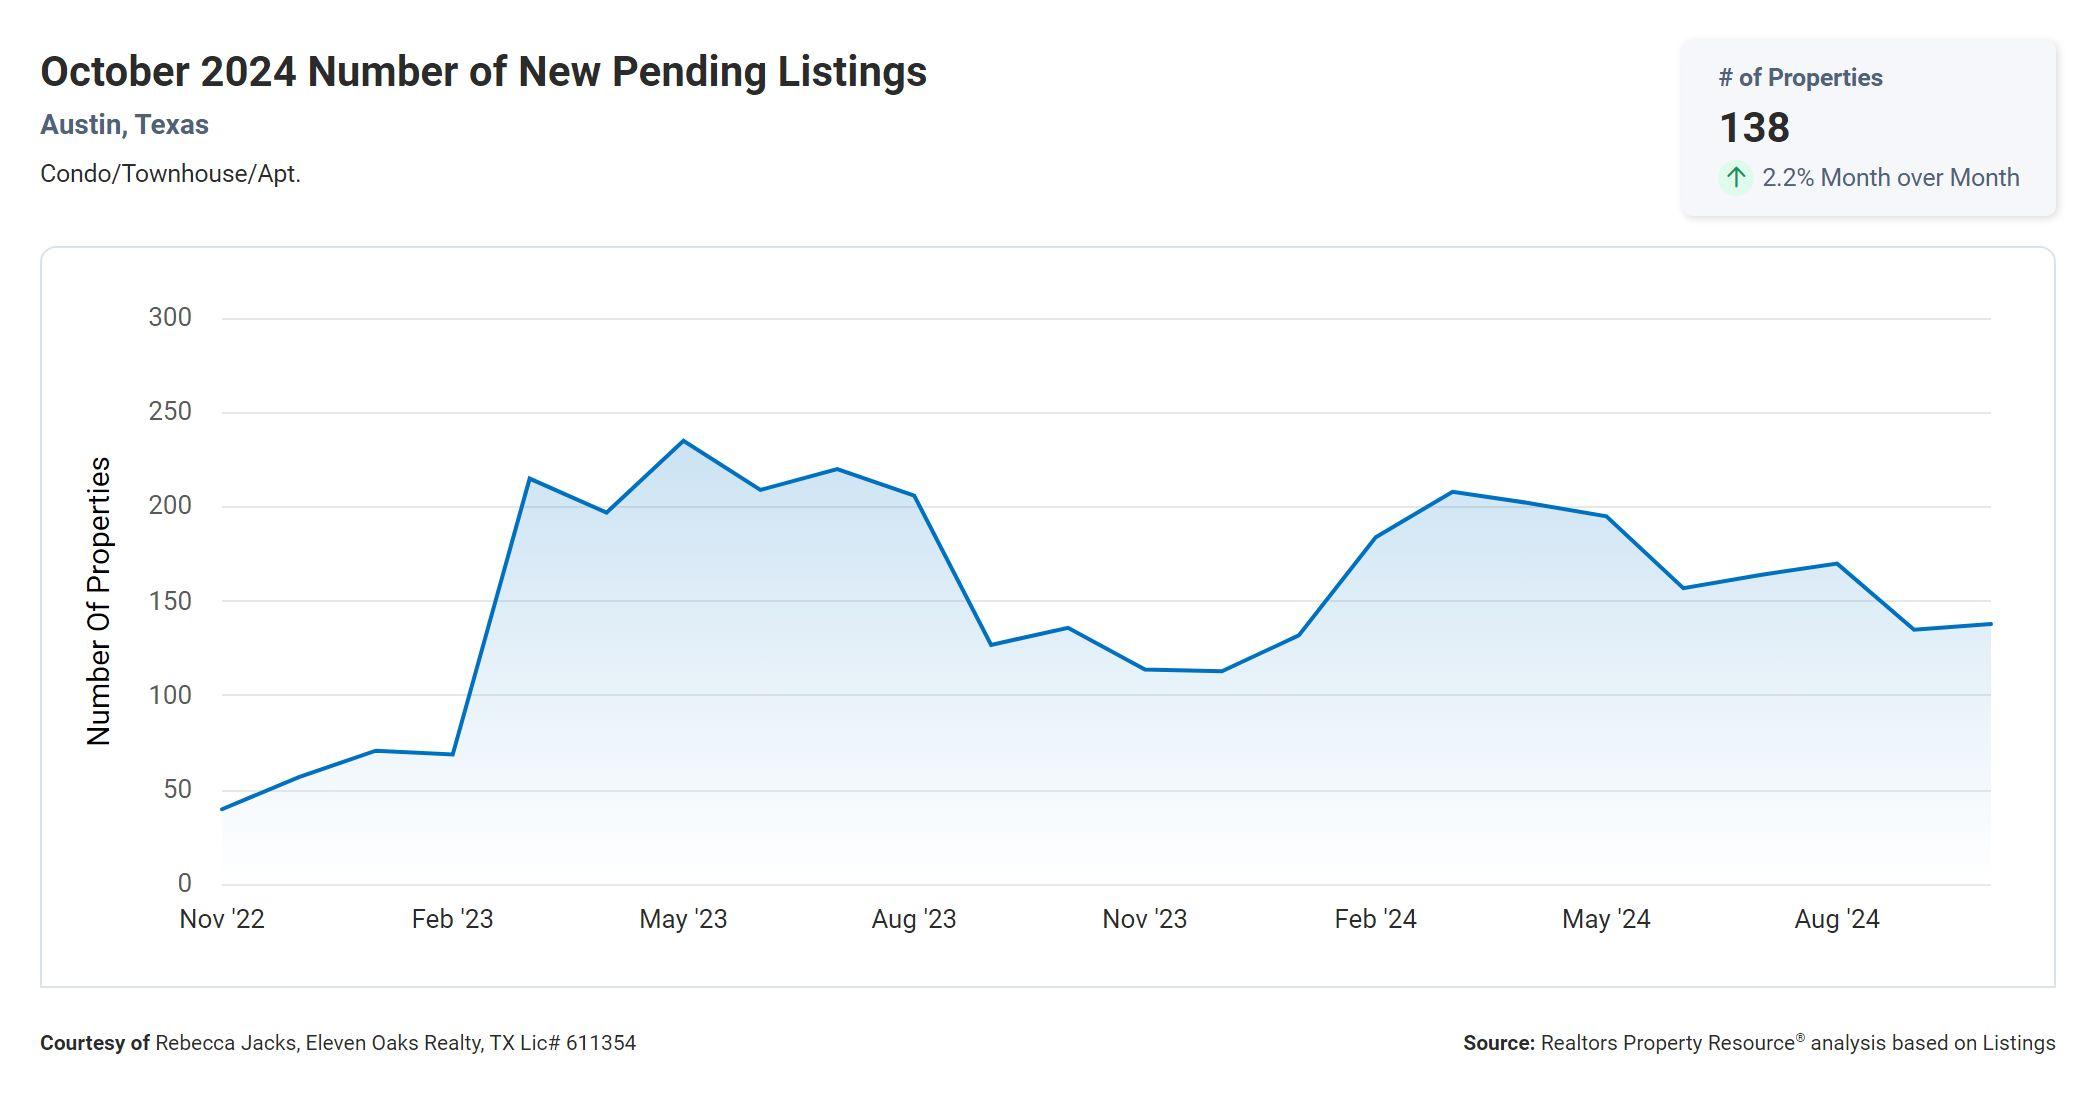Viewport: 2096px width, 1100px height.
Task: Click the 2.2% Month over Month text
Action: point(1890,178)
